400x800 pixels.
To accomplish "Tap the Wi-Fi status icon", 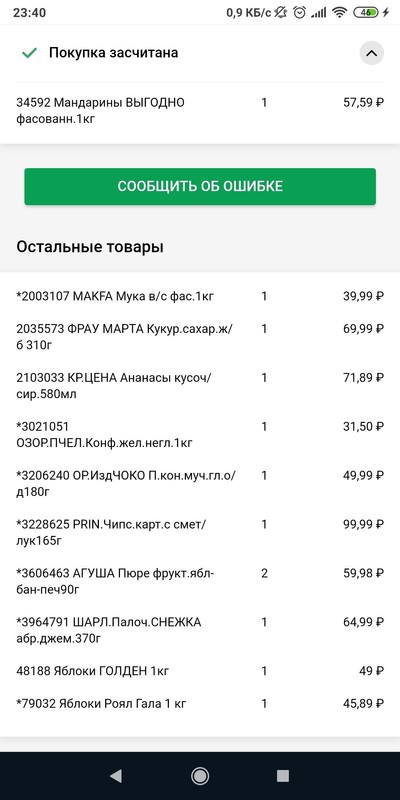I will 339,13.
